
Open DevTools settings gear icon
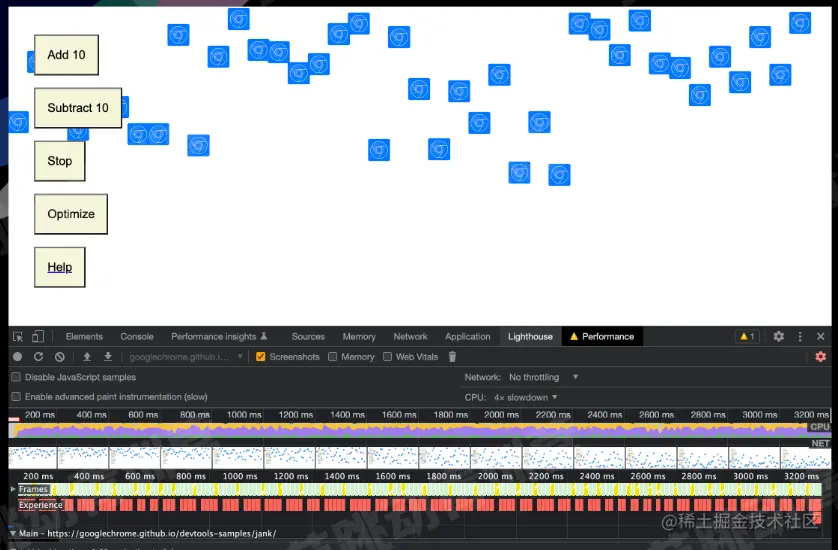point(779,336)
